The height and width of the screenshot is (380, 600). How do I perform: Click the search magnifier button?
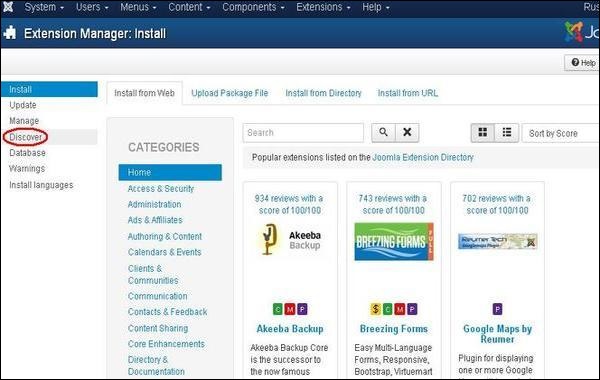coord(383,132)
